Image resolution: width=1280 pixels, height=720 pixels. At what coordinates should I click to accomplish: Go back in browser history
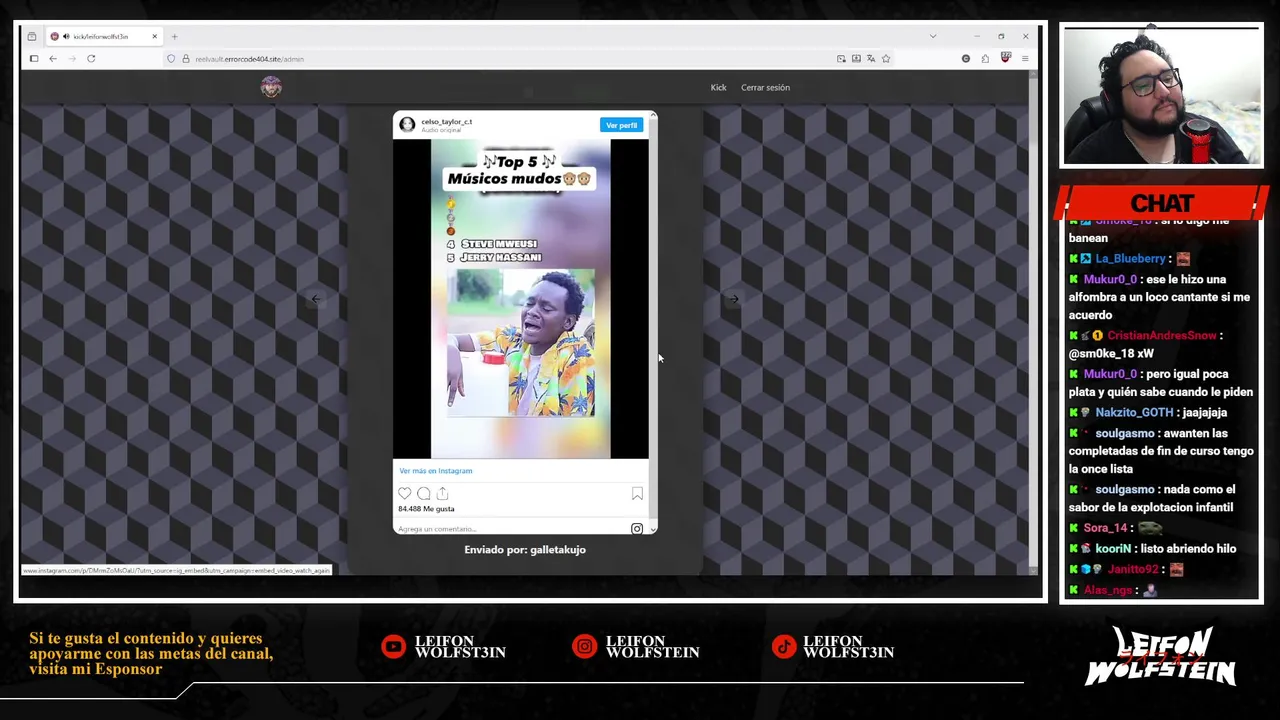tap(53, 59)
